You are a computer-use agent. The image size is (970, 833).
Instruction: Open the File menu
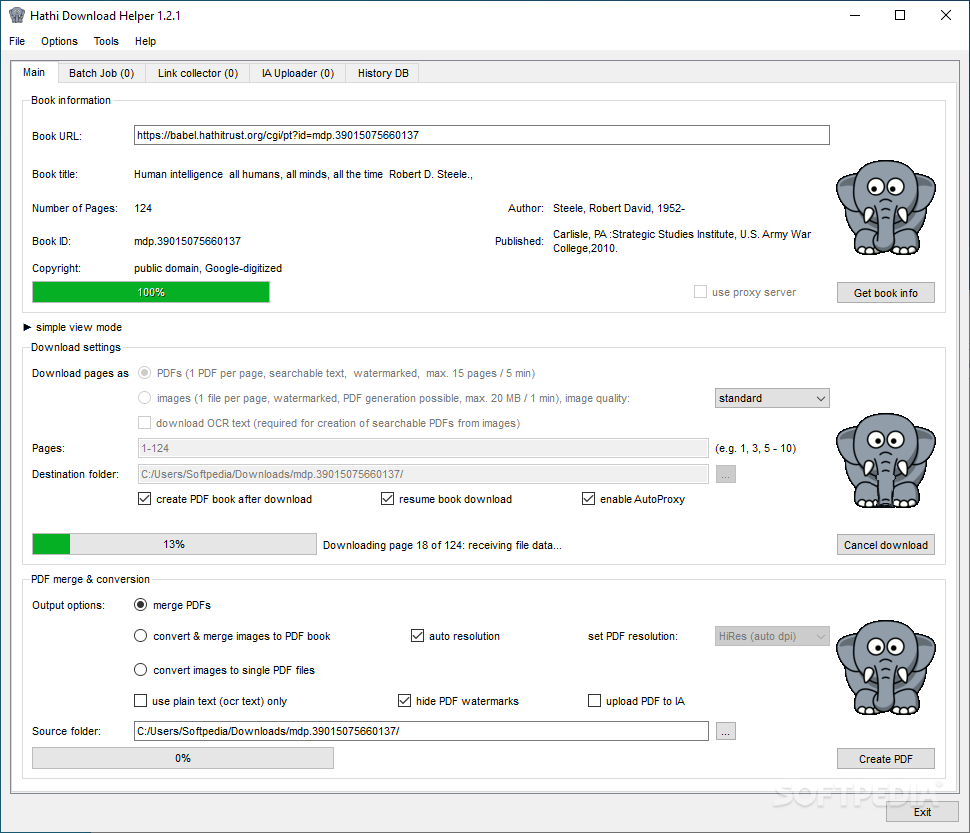17,41
